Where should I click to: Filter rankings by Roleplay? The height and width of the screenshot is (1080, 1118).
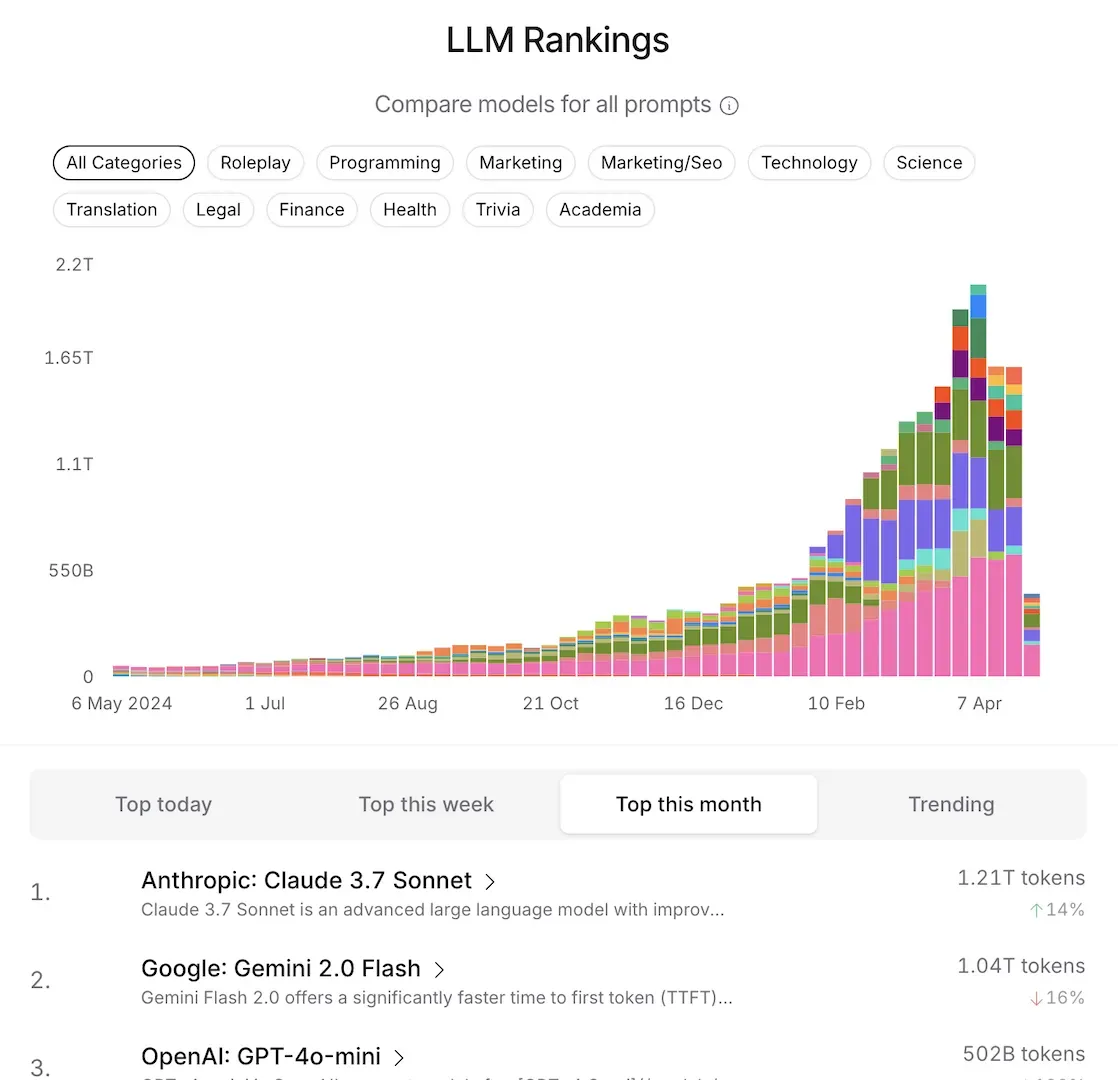click(x=255, y=163)
